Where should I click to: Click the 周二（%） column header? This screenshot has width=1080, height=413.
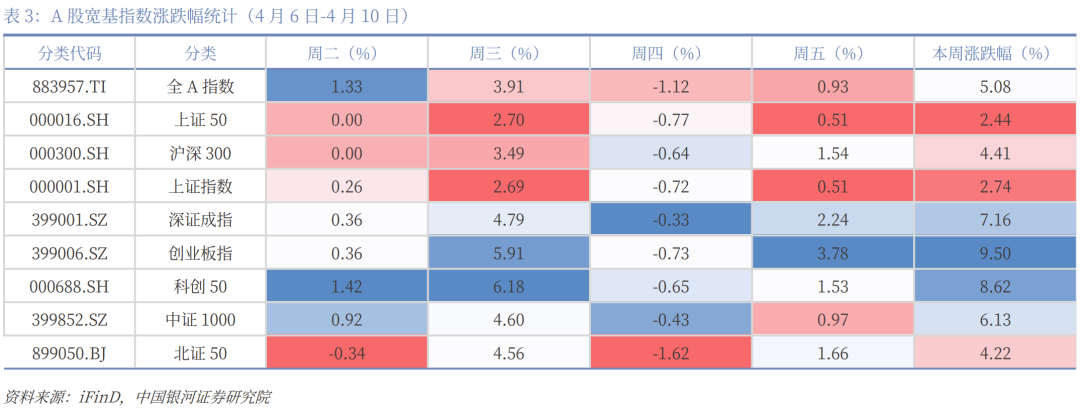(346, 53)
